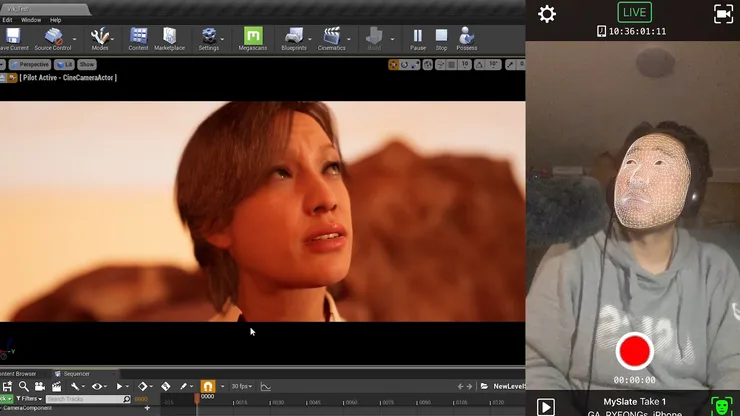
Task: Open the 30 fps frame rate dropdown
Action: [242, 386]
